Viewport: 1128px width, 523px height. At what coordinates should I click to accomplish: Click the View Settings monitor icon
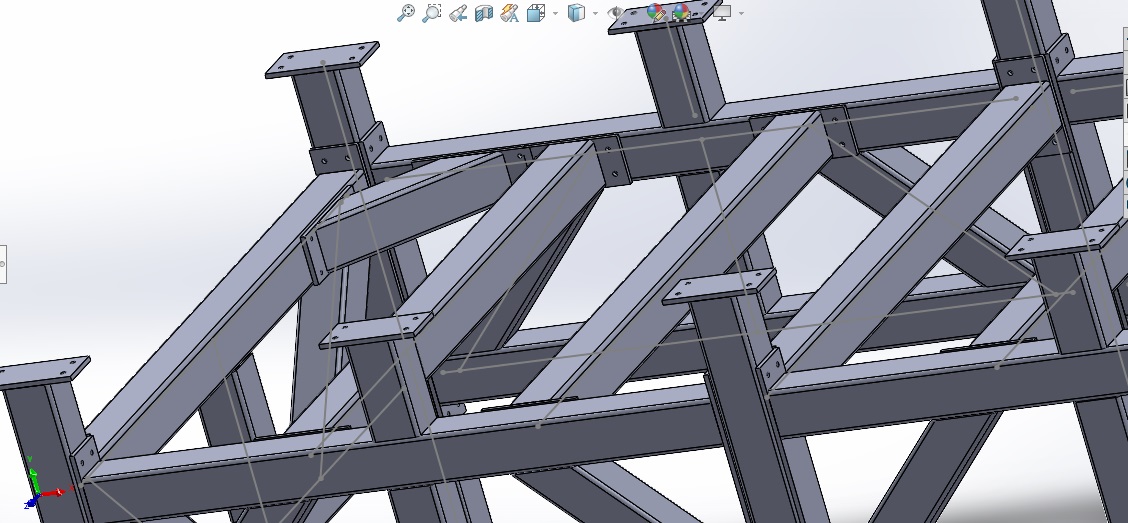[x=721, y=12]
